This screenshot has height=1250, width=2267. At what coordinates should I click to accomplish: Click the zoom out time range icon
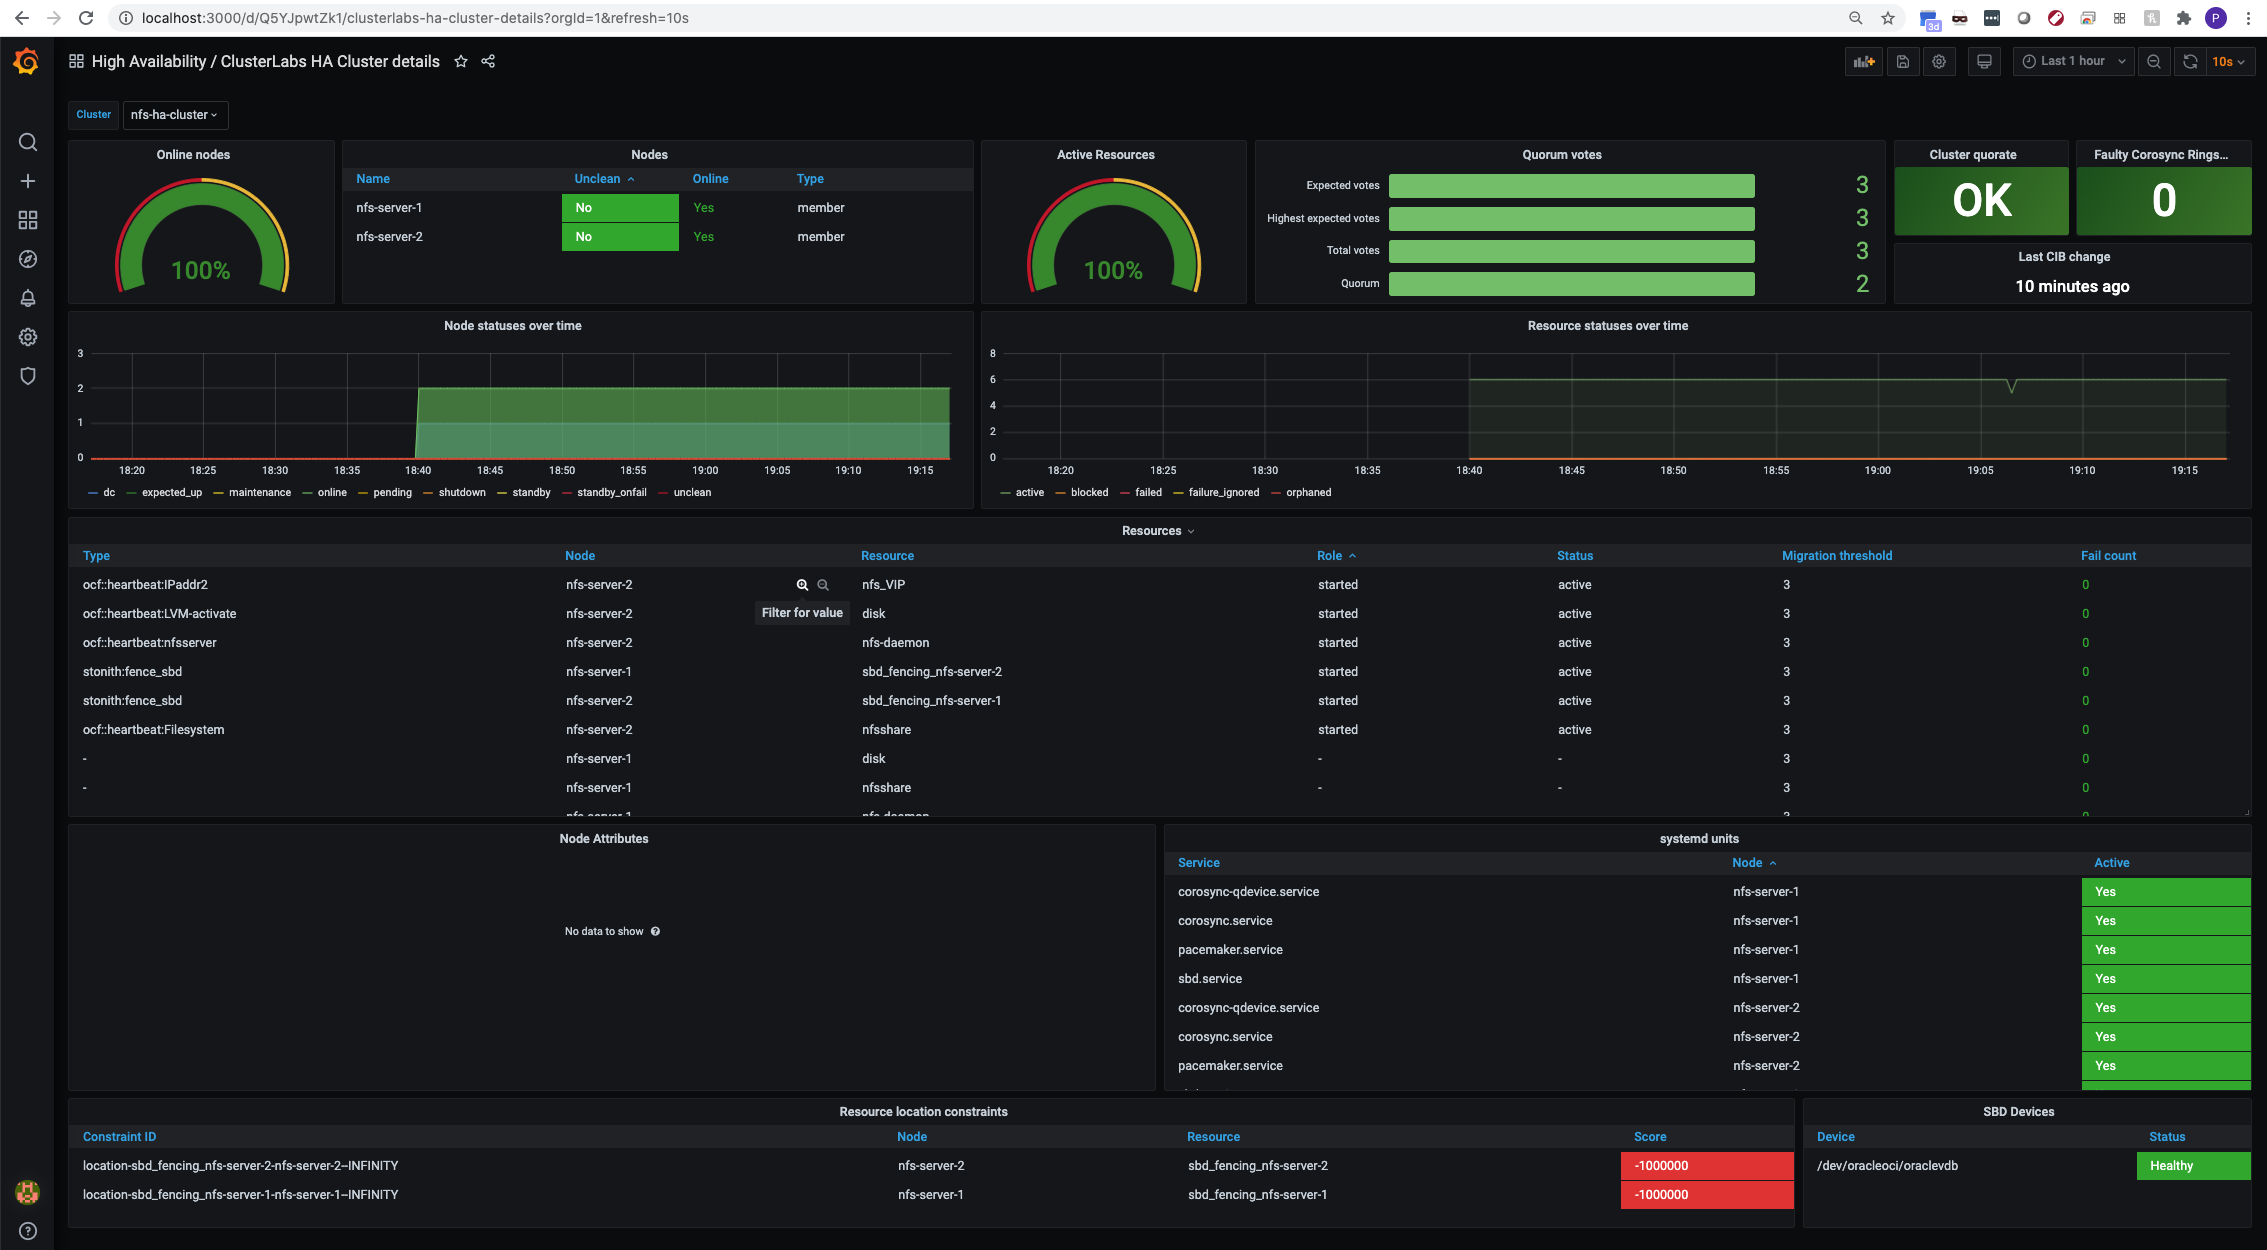click(x=2154, y=62)
